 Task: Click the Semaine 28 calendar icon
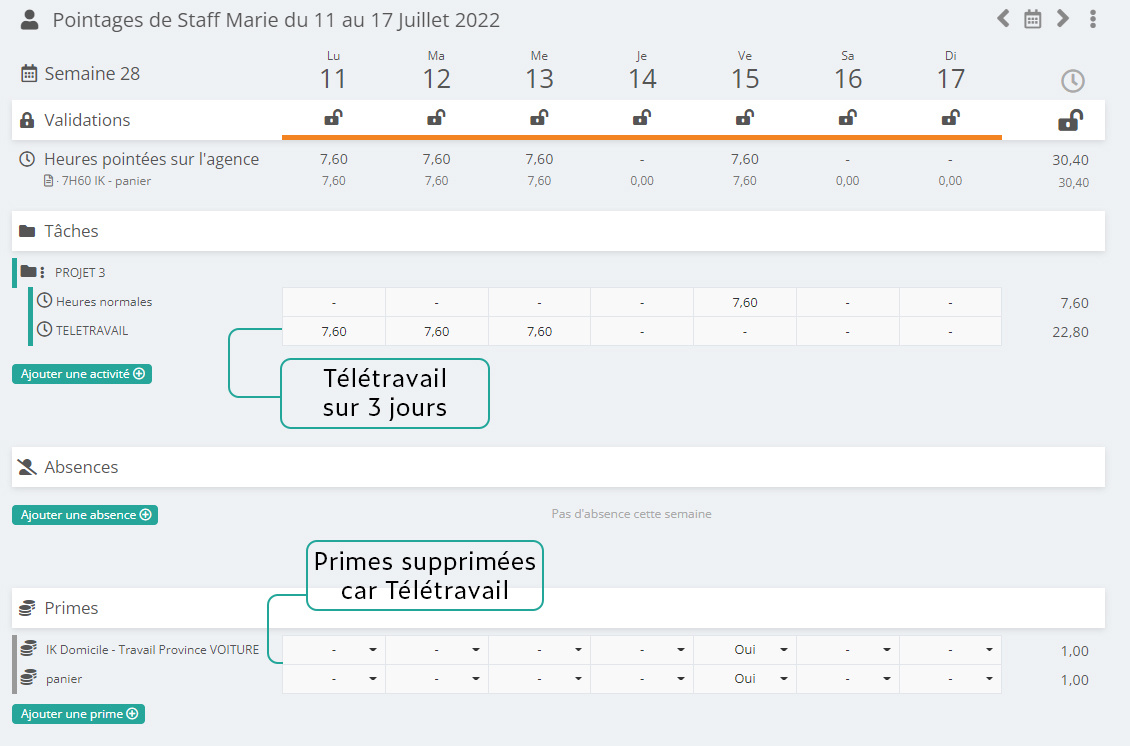pyautogui.click(x=29, y=73)
